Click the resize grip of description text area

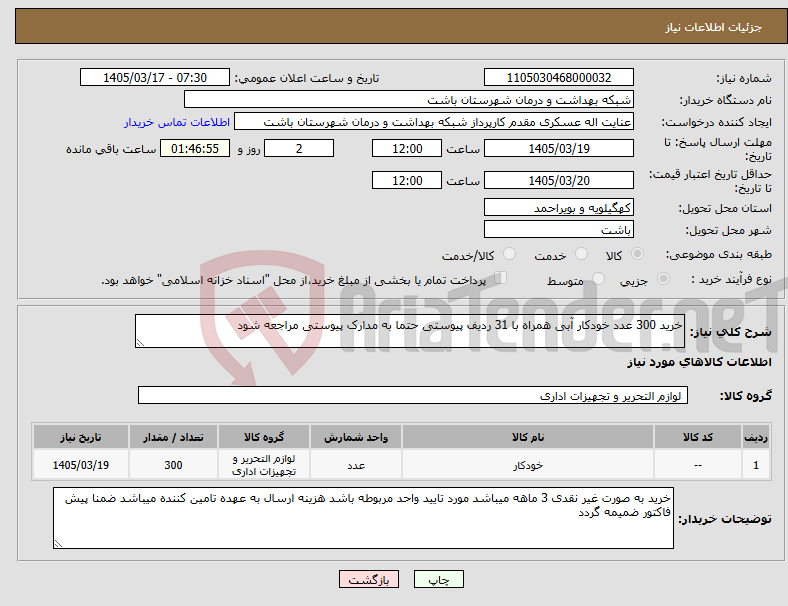click(x=140, y=343)
